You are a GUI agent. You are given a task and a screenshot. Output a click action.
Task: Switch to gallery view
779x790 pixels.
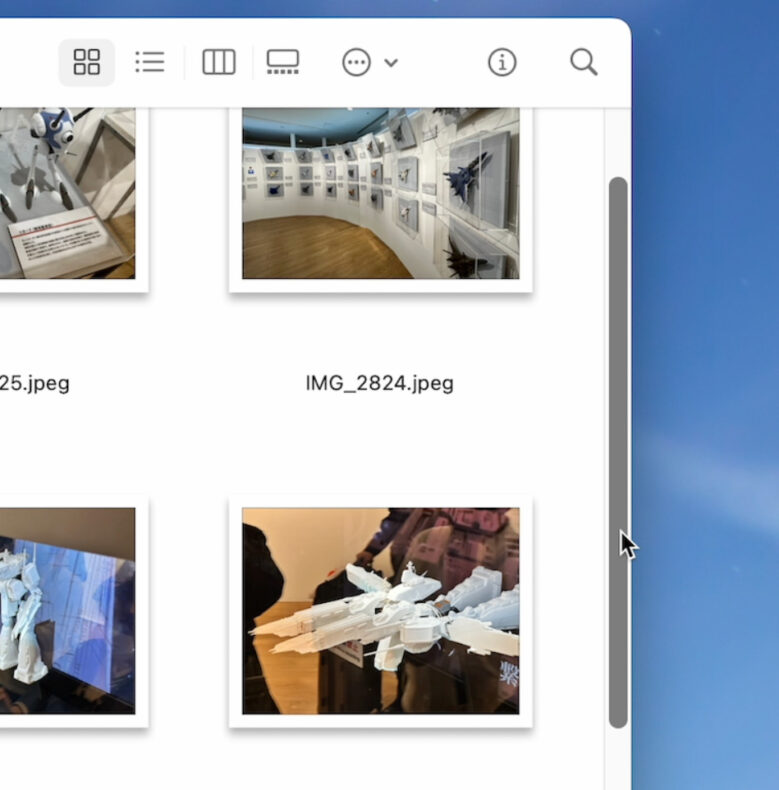(283, 63)
